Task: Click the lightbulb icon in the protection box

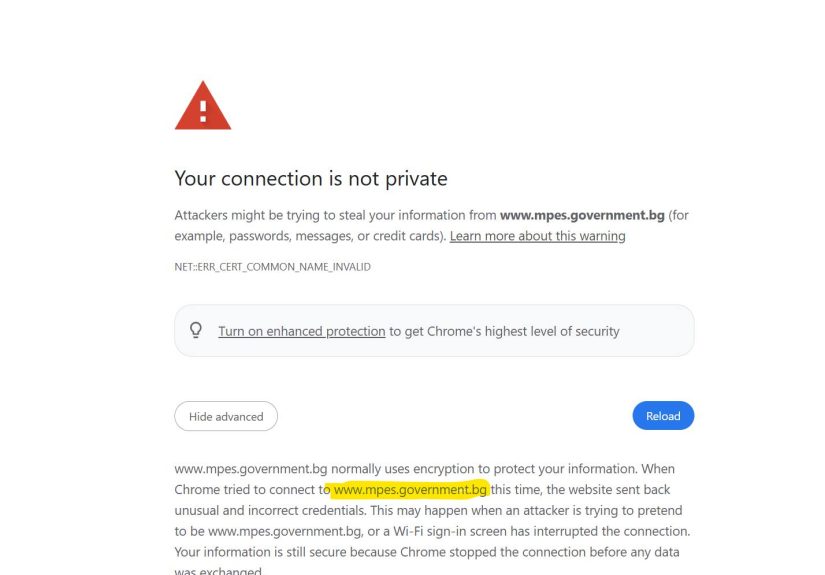Action: [x=196, y=330]
